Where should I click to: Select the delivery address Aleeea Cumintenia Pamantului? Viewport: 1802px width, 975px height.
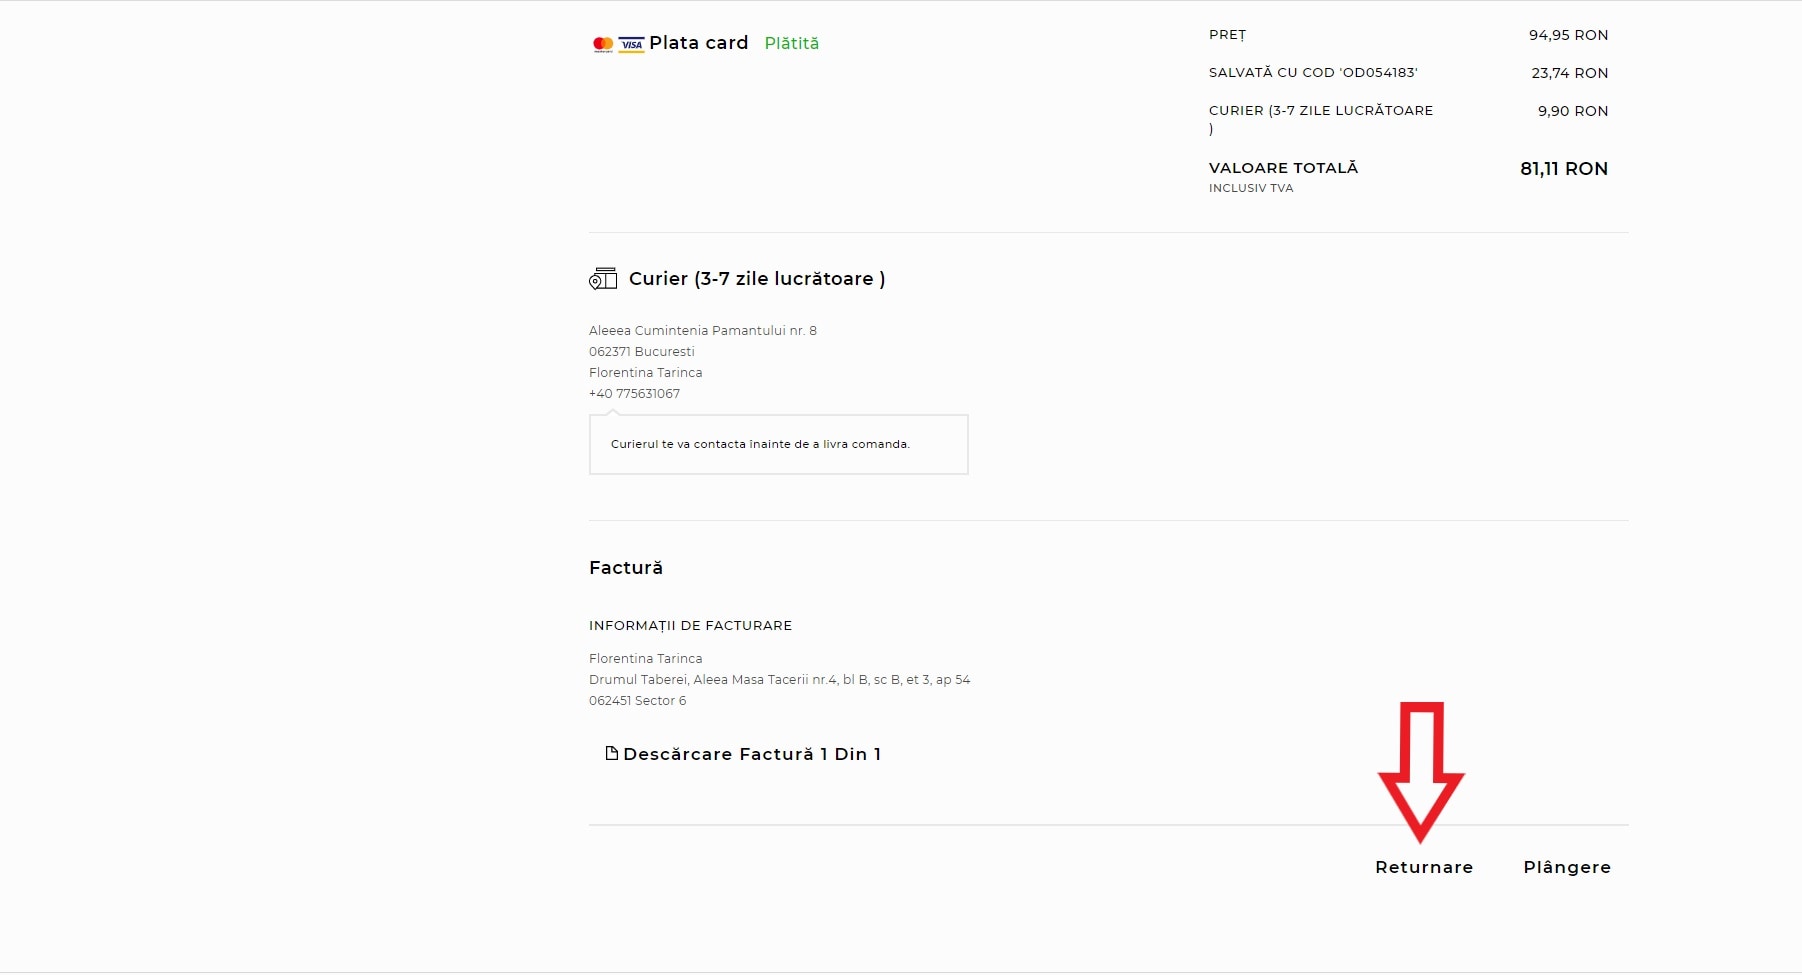point(703,331)
